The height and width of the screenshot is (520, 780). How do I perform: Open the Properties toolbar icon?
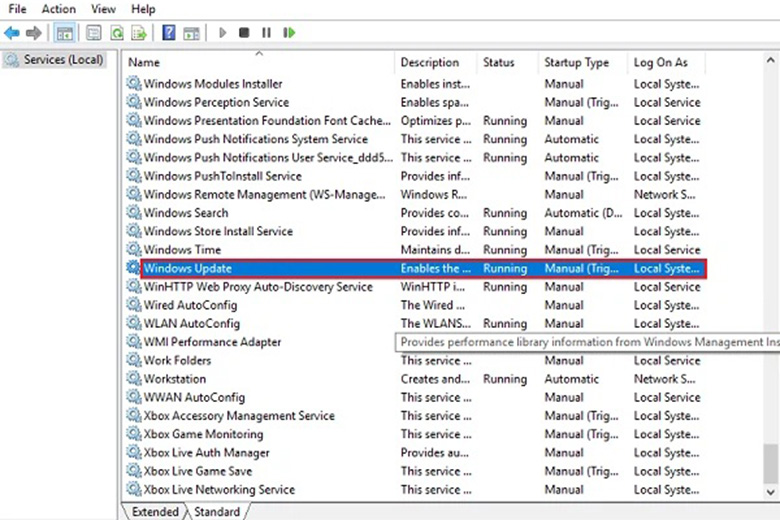(x=94, y=33)
